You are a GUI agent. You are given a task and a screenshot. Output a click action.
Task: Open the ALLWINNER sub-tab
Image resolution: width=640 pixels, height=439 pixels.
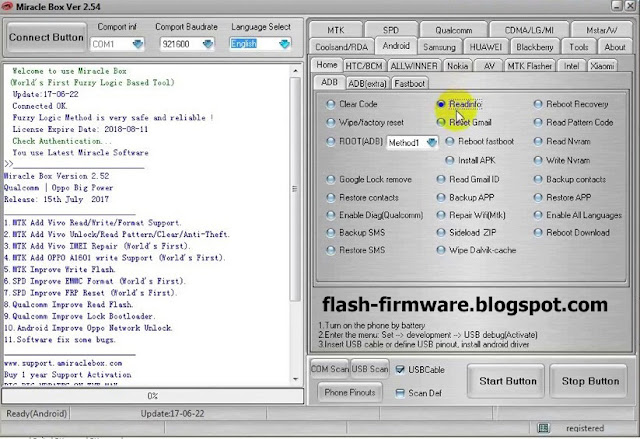[413, 66]
